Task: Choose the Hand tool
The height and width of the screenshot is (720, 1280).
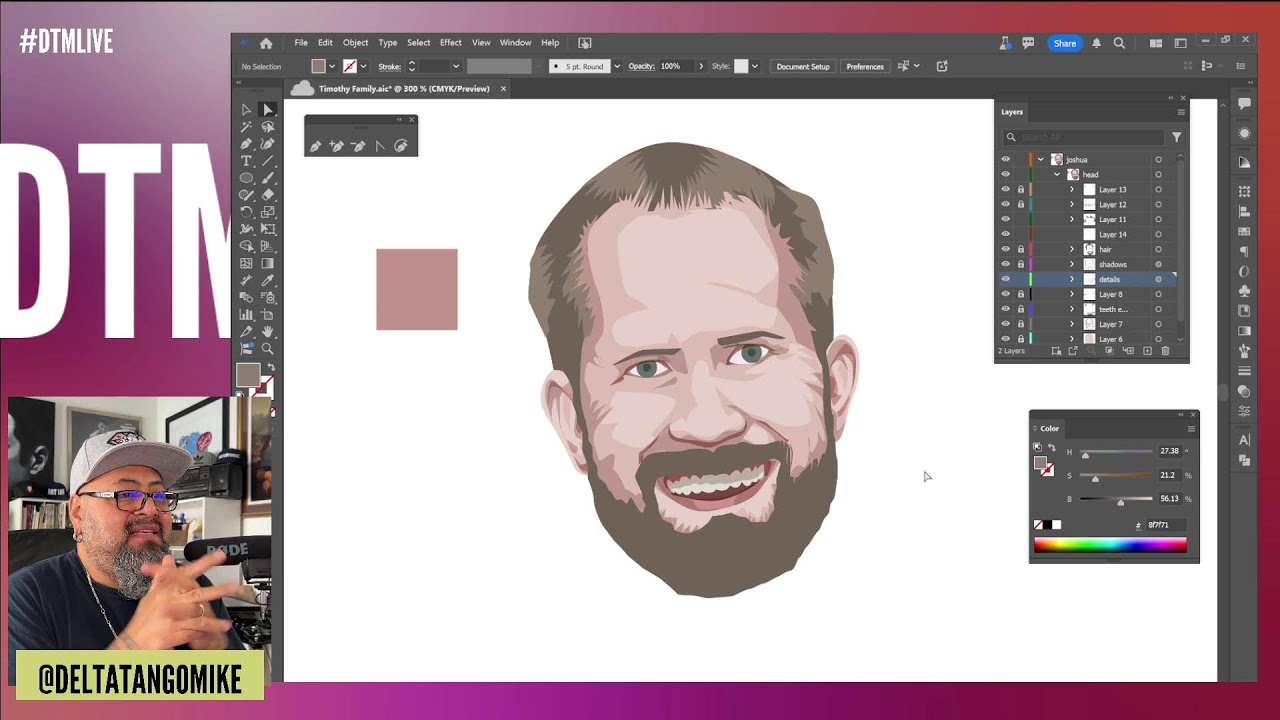Action: click(x=268, y=331)
